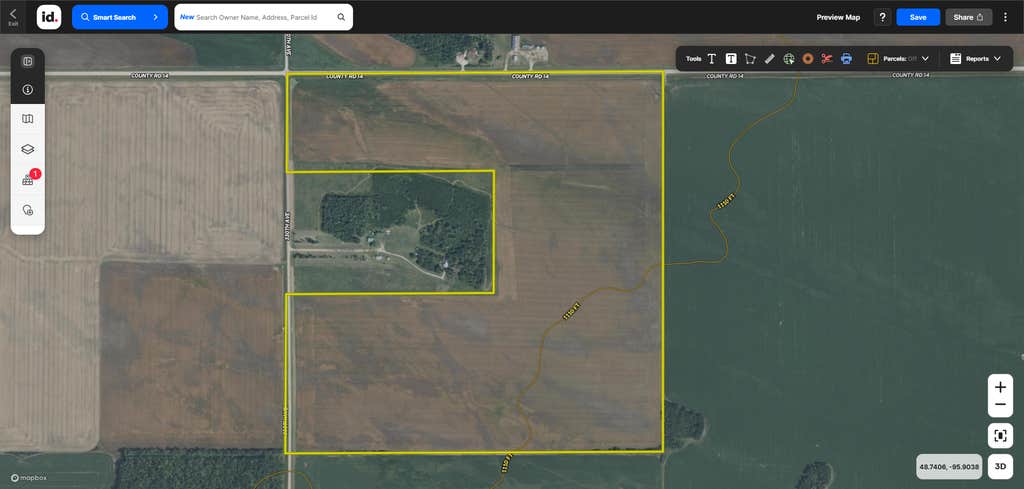Image resolution: width=1024 pixels, height=489 pixels.
Task: Zoom in with the plus button
Action: [1000, 387]
